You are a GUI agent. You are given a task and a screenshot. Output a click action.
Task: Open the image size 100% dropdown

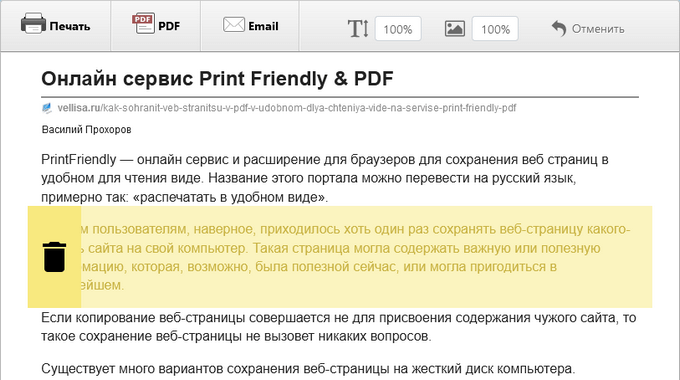point(495,29)
